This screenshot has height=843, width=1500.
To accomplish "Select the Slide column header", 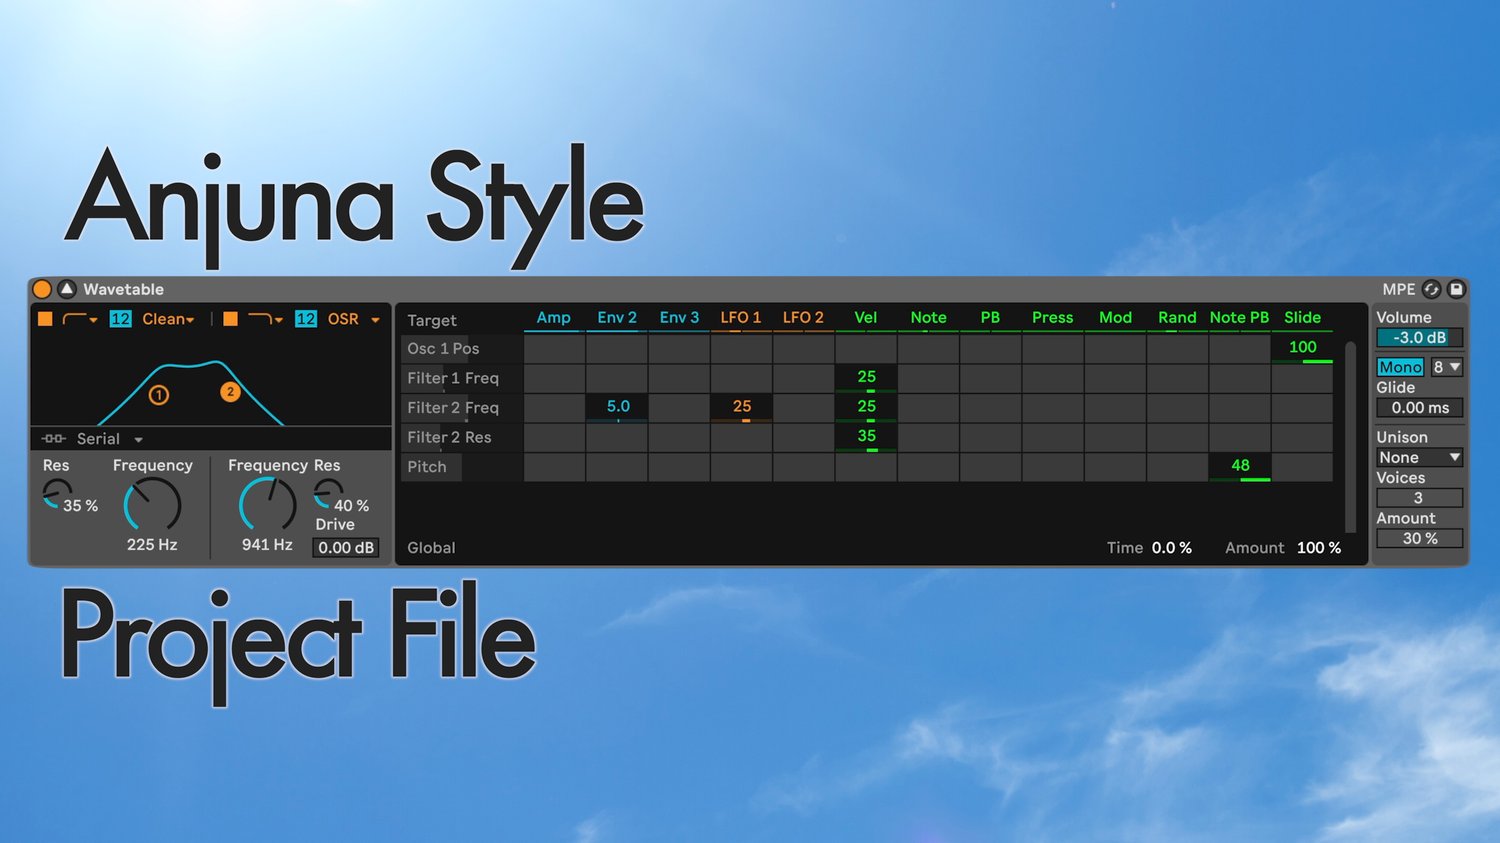I will [x=1302, y=318].
